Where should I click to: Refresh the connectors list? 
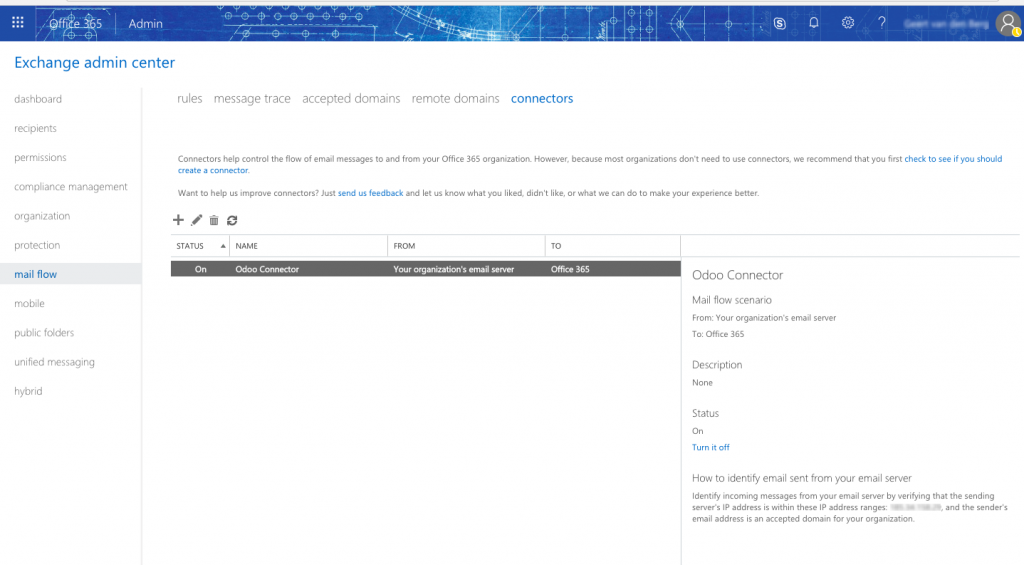click(x=232, y=220)
